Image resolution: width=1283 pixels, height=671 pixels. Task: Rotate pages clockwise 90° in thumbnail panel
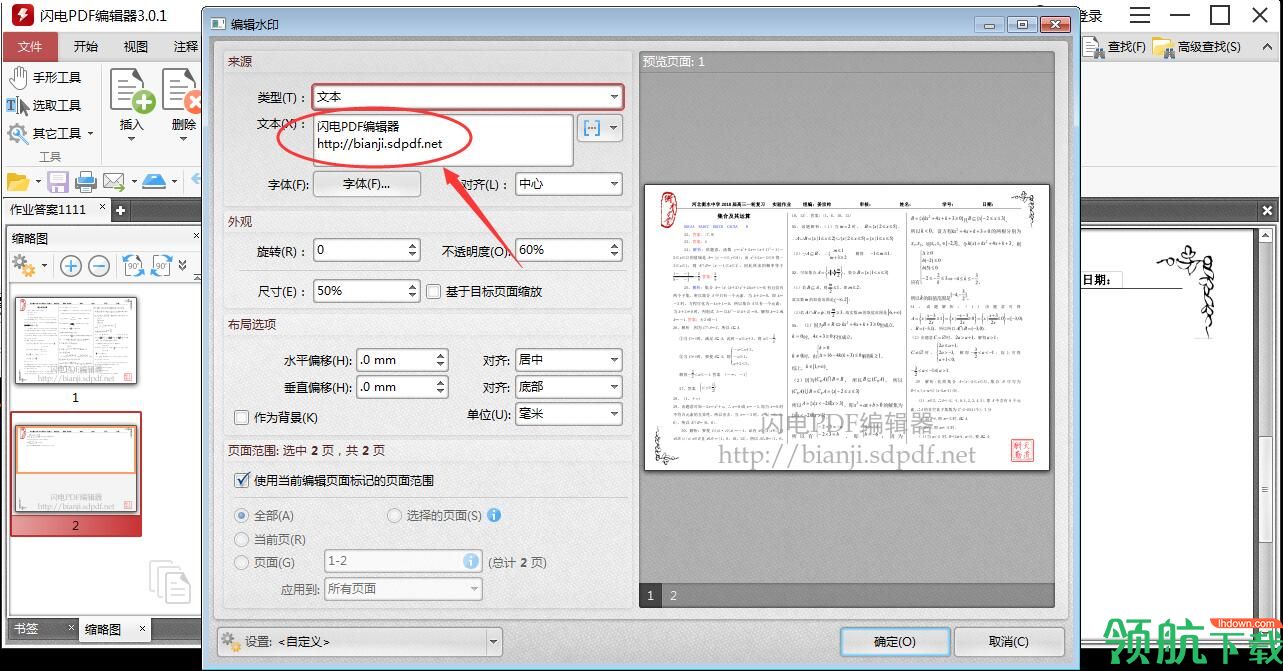click(x=161, y=266)
